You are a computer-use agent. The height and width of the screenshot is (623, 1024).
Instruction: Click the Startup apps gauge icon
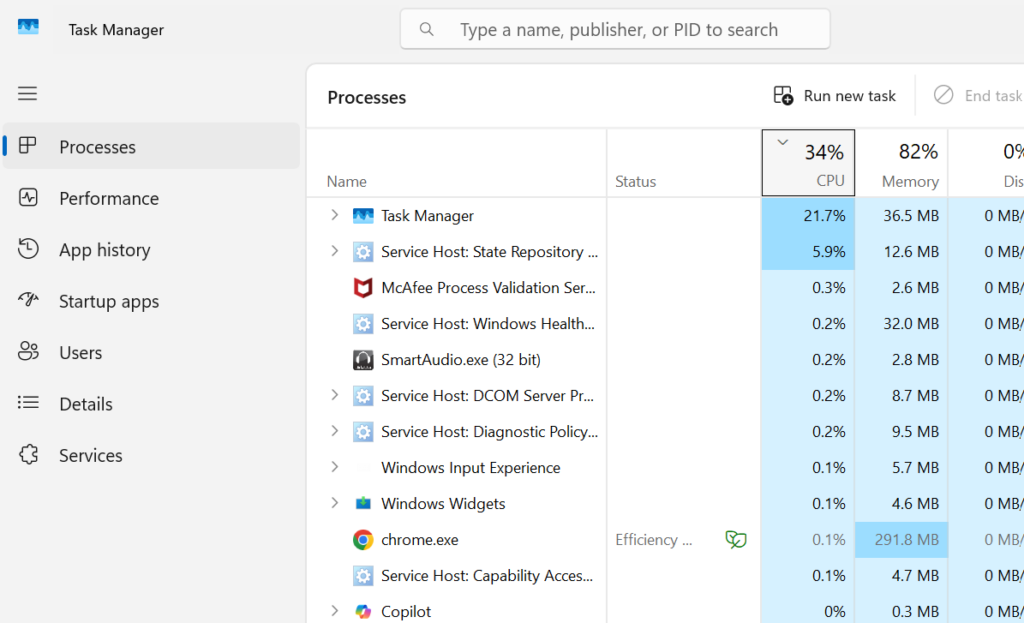coord(28,300)
